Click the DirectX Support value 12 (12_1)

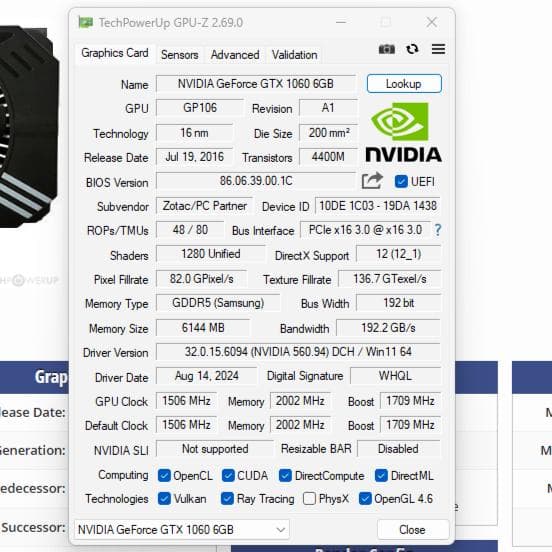tap(399, 254)
